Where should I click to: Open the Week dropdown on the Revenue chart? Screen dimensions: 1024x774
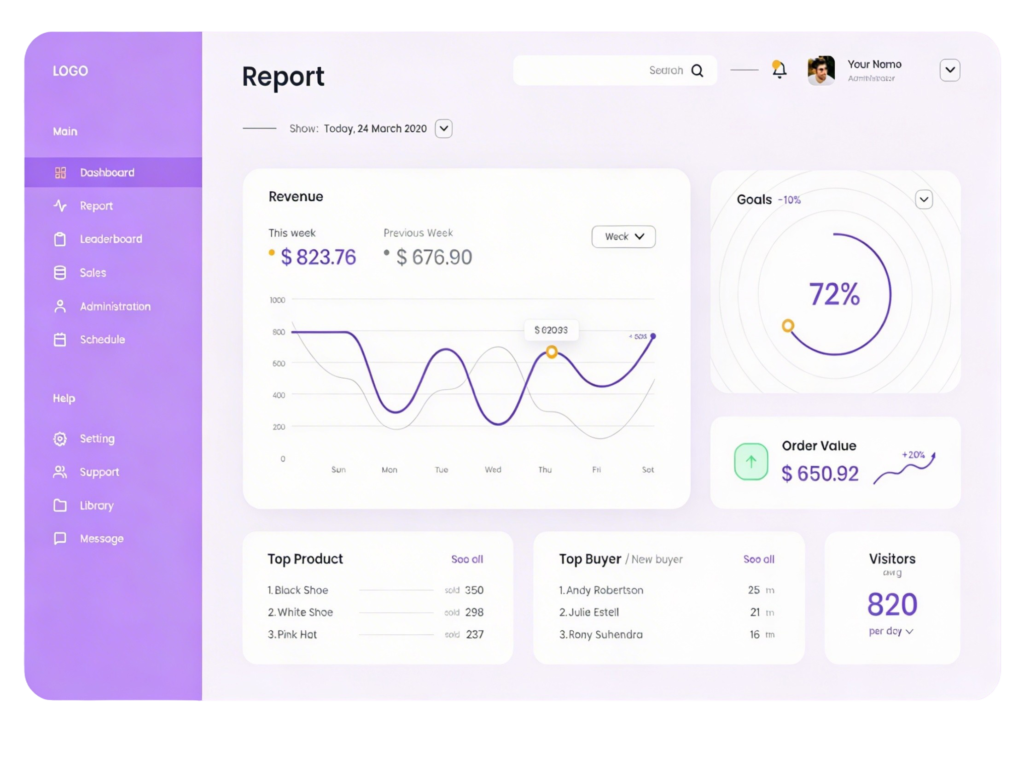click(623, 236)
